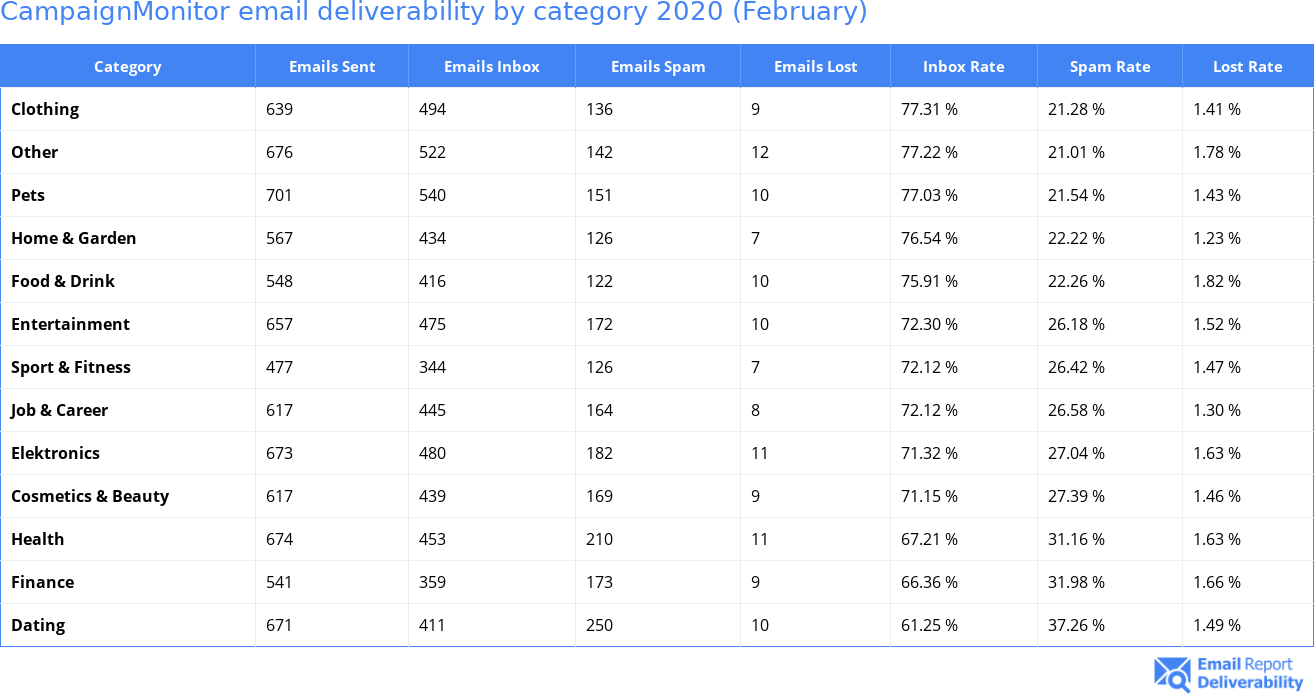1314x694 pixels.
Task: Click the Home & Garden row label
Action: click(x=73, y=238)
